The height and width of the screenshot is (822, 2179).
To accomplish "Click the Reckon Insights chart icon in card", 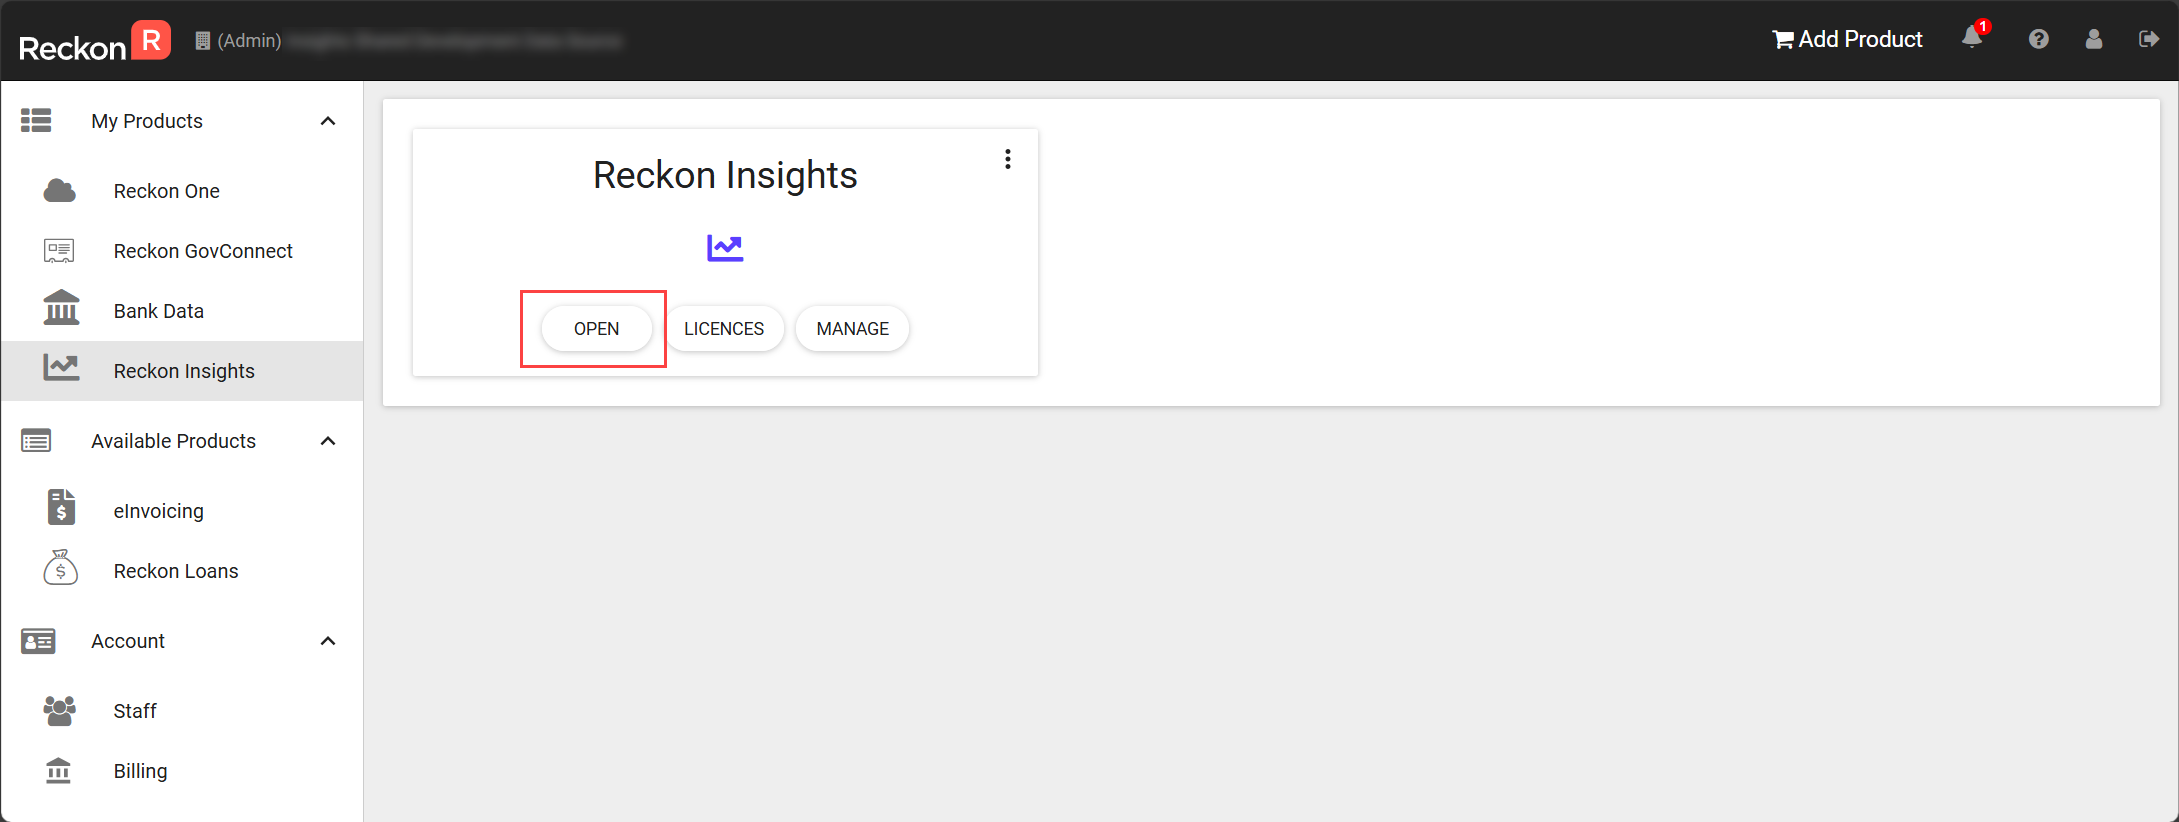I will click(725, 247).
